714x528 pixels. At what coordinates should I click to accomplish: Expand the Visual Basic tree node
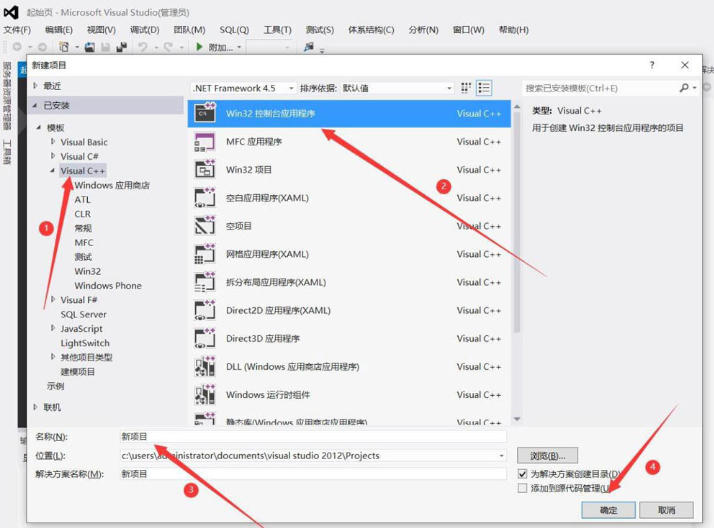click(x=54, y=142)
